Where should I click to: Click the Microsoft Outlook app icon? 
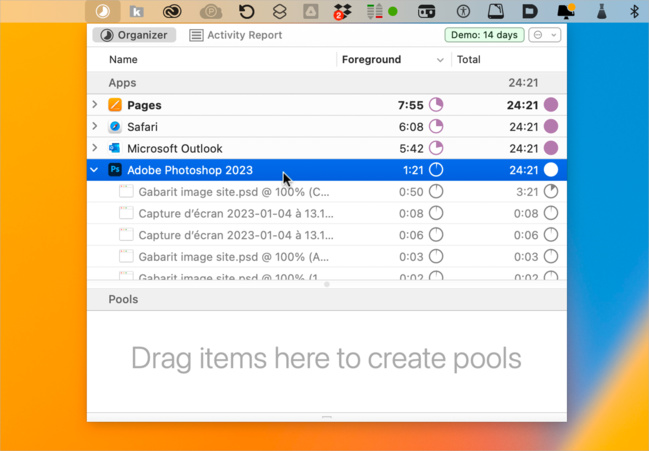tap(115, 148)
